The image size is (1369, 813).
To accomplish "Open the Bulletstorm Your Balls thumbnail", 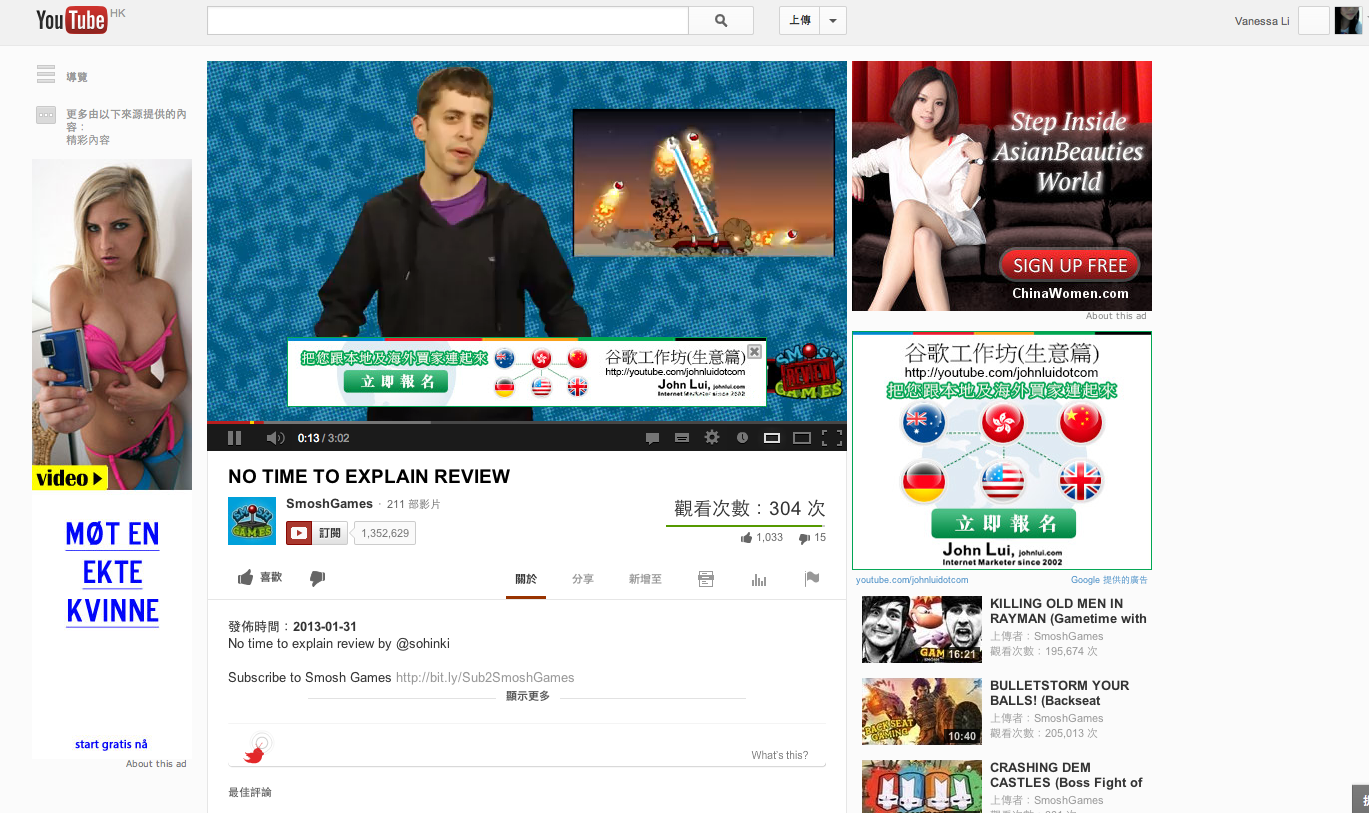I will pyautogui.click(x=922, y=711).
